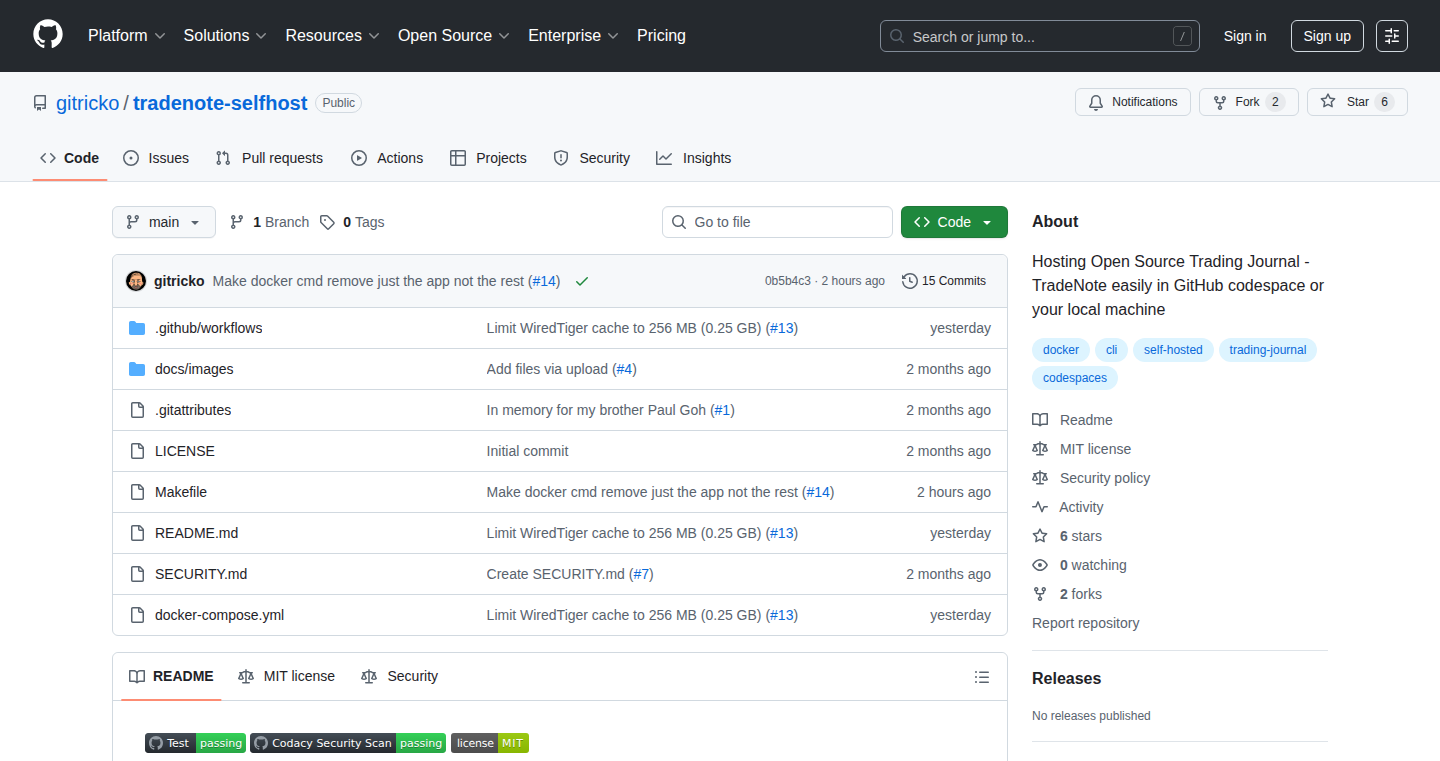Click the Sign up button
The image size is (1440, 761).
point(1327,36)
